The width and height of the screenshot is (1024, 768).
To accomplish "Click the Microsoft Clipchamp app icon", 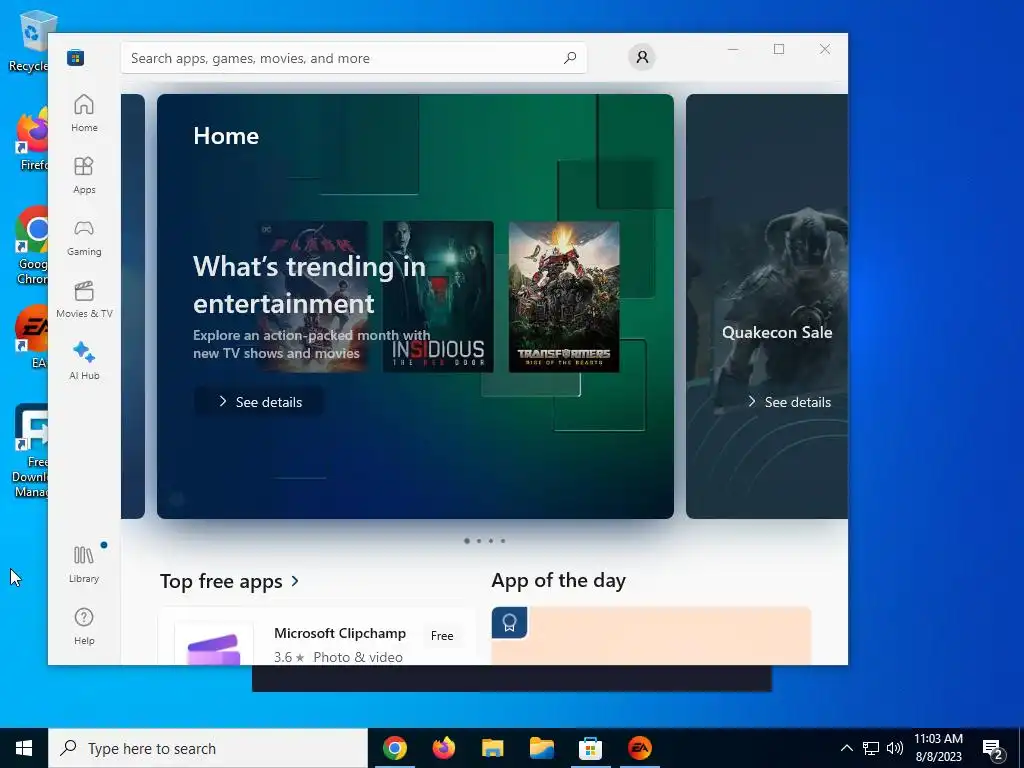I will tap(214, 643).
